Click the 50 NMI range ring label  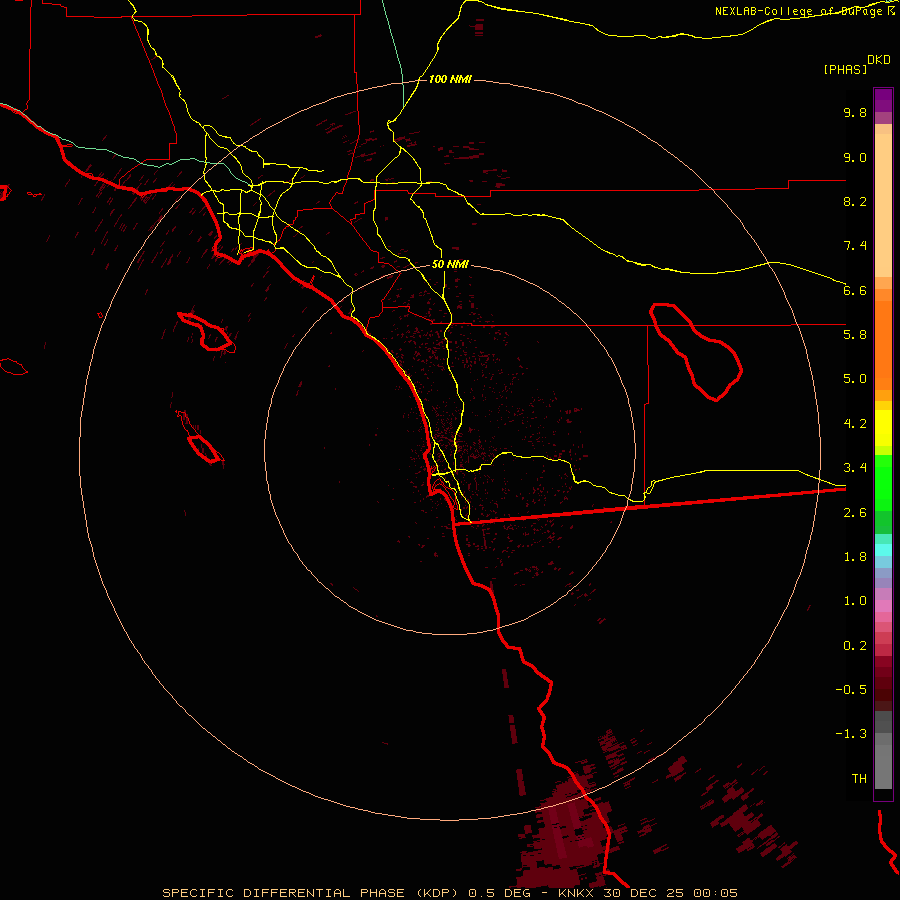tap(450, 265)
